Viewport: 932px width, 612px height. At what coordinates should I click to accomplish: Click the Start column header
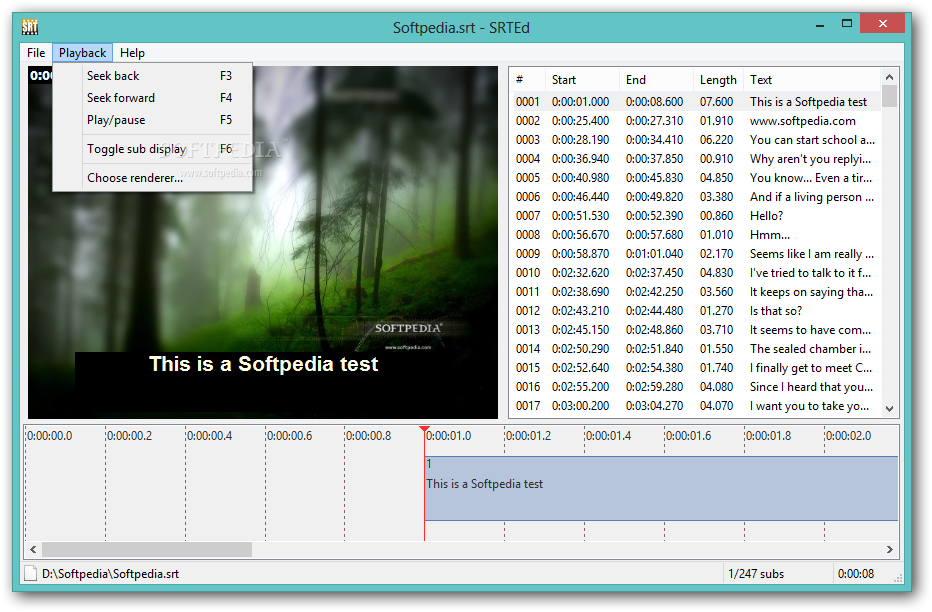[x=582, y=80]
